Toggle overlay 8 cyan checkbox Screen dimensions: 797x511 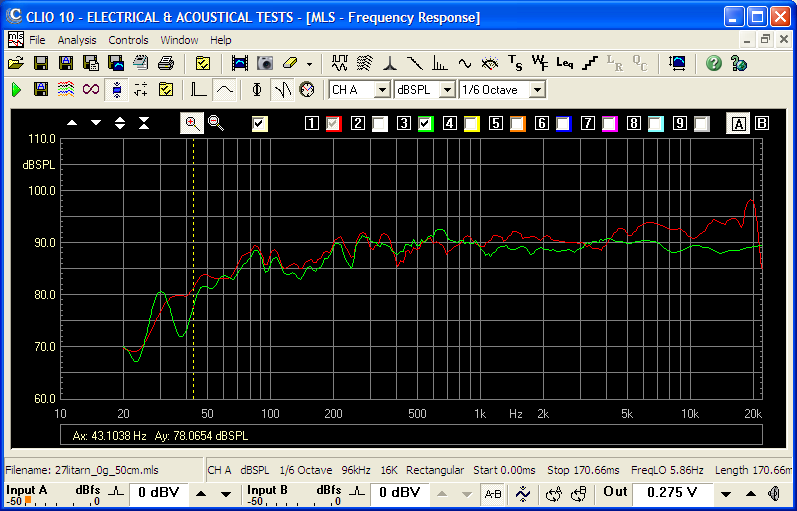pos(655,124)
